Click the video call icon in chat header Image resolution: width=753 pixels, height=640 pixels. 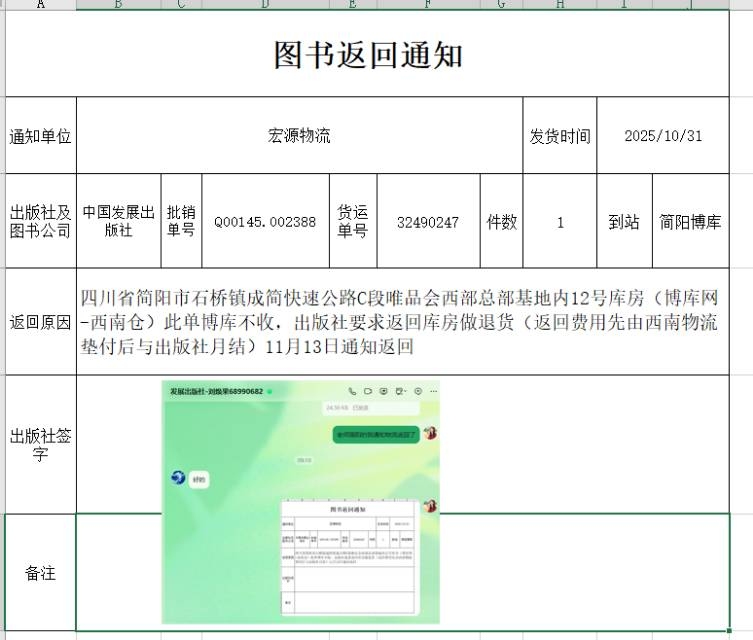(x=368, y=391)
